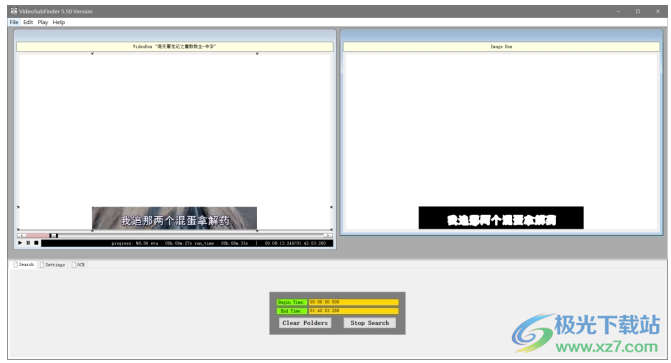Click the extracted subtitle image in Image Box

tap(501, 218)
